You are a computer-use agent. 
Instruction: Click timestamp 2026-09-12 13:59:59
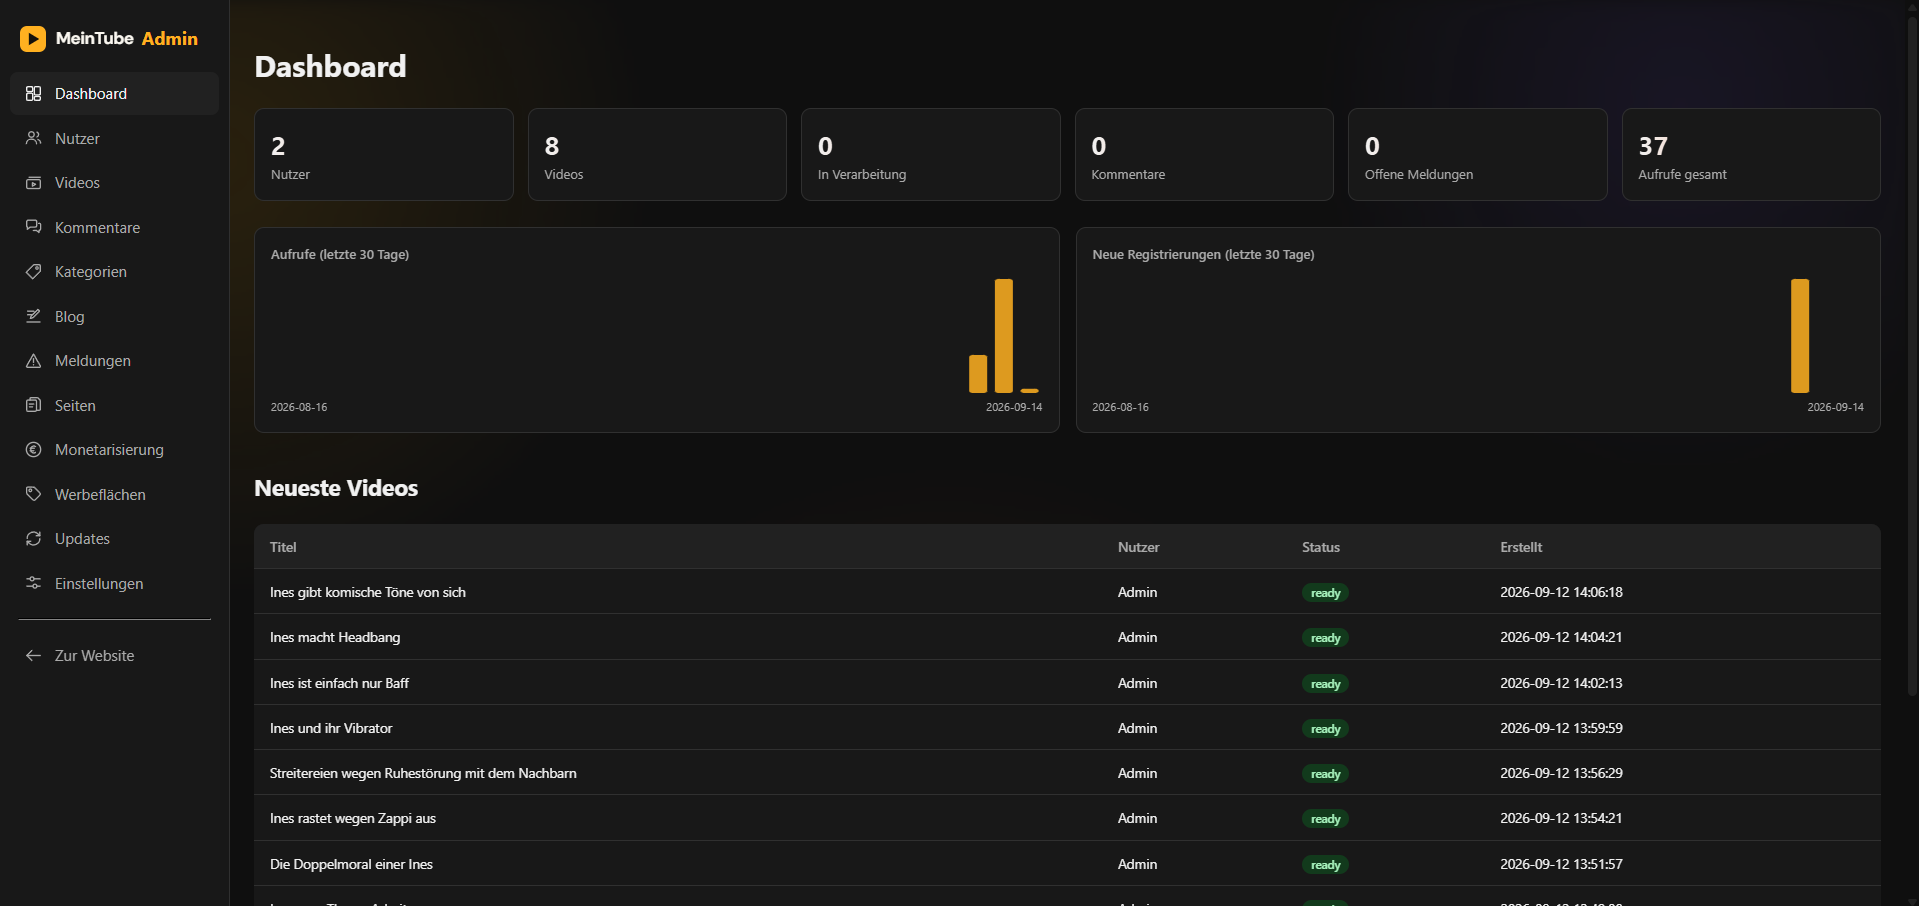tap(1561, 728)
